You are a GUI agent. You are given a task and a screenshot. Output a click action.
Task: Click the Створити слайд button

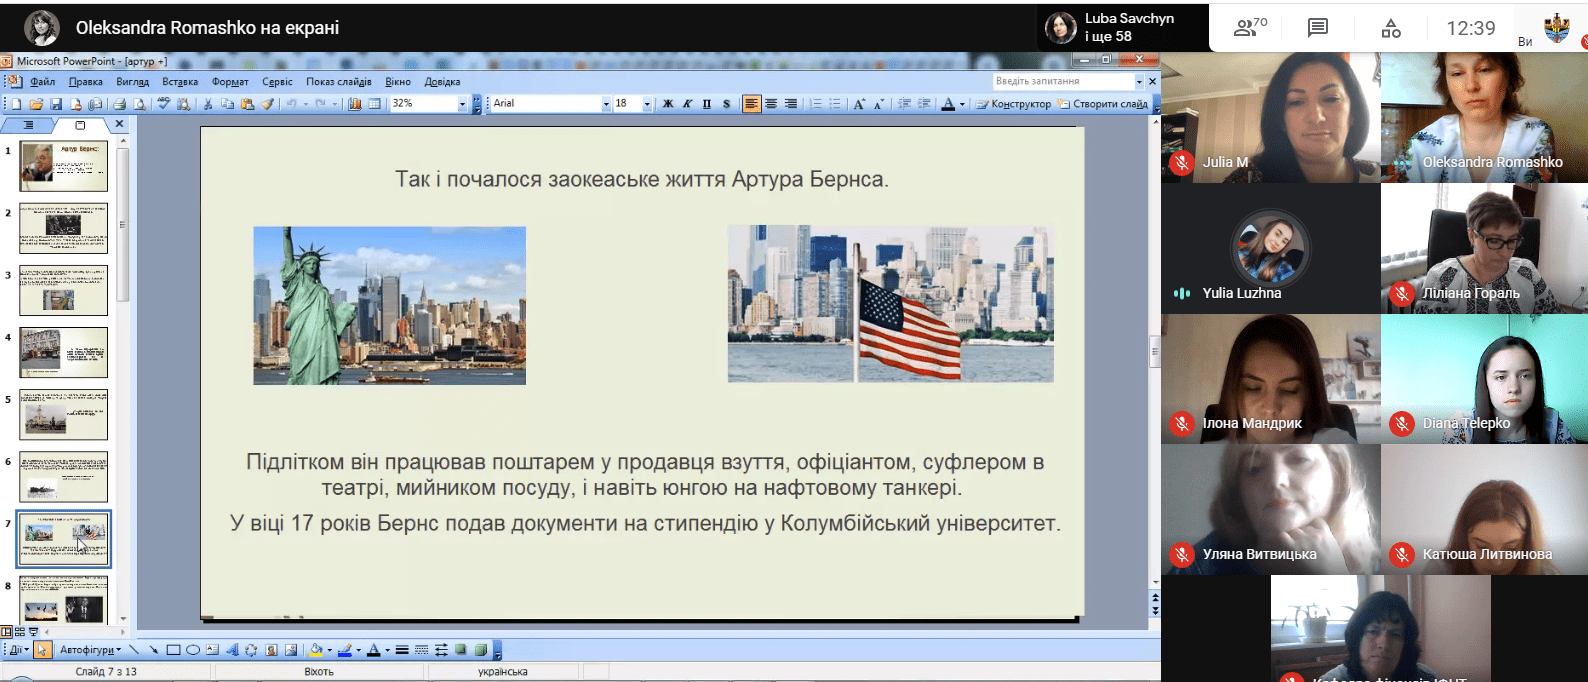point(1104,104)
